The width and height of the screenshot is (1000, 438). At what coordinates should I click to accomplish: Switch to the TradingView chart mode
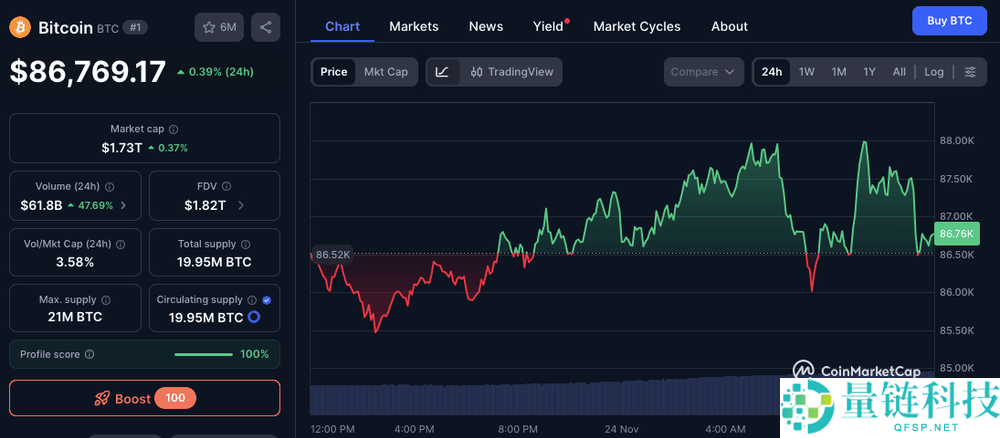pyautogui.click(x=511, y=72)
